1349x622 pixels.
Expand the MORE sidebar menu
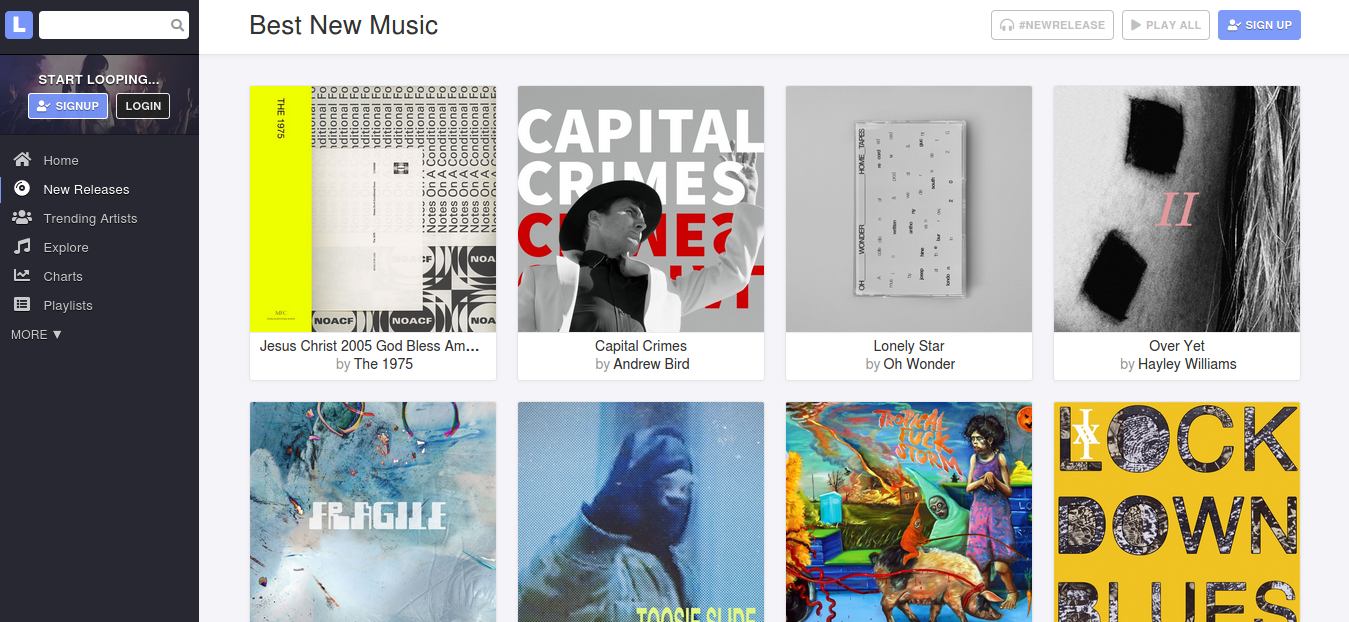pos(37,334)
